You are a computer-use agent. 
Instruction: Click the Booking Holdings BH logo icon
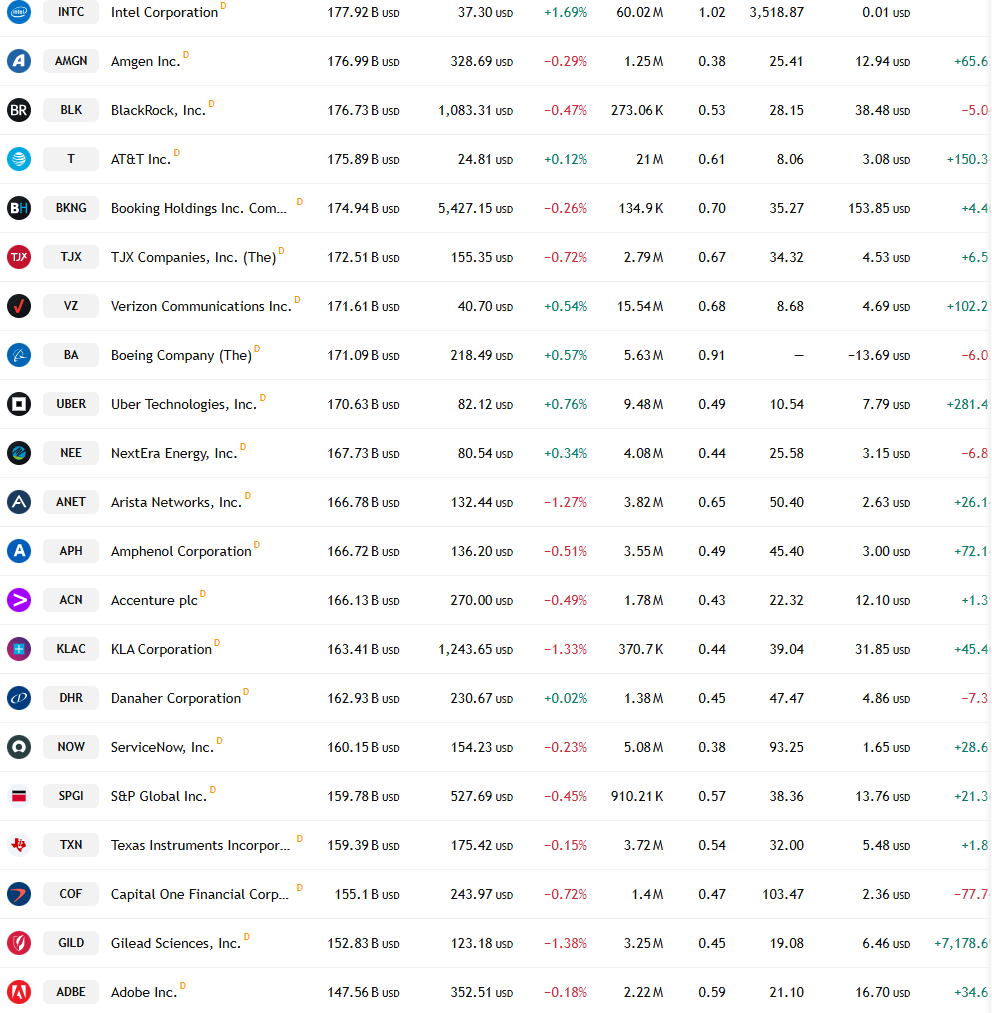pos(19,208)
